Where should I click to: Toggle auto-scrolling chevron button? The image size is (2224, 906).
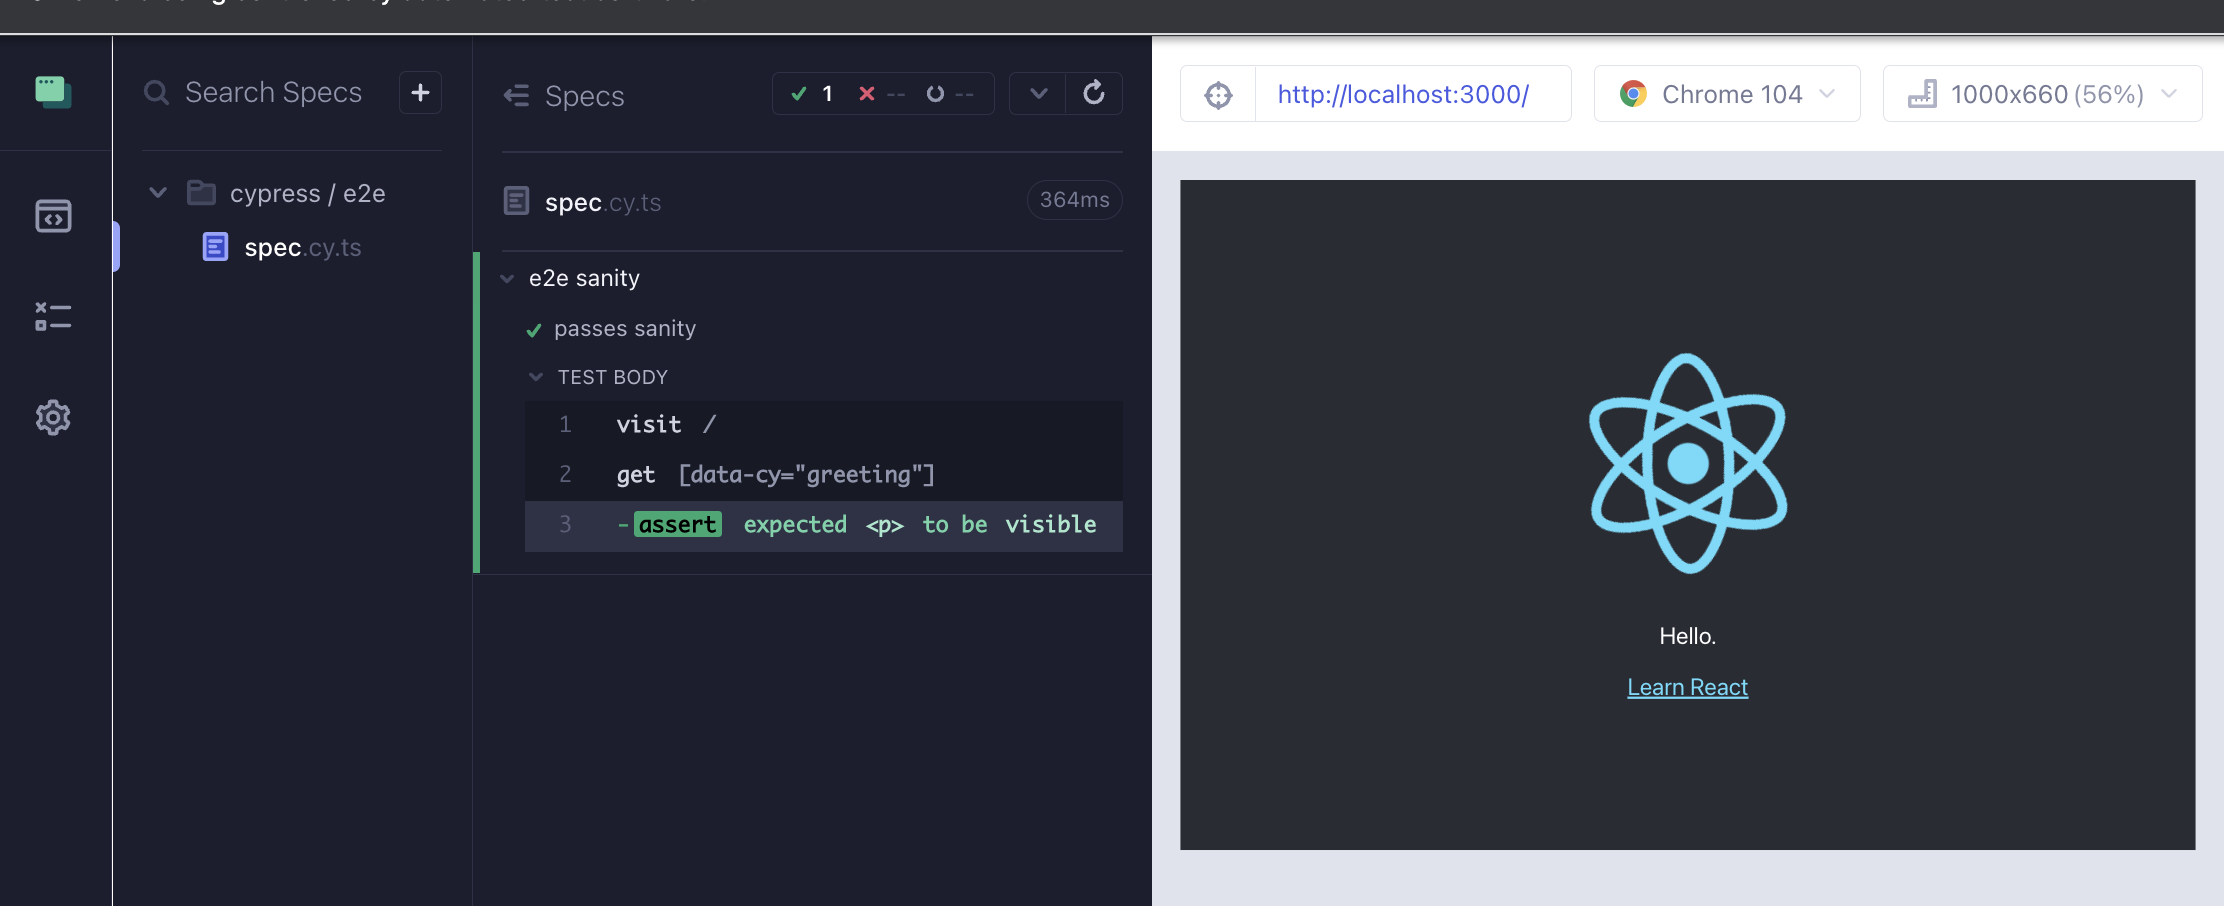1038,94
